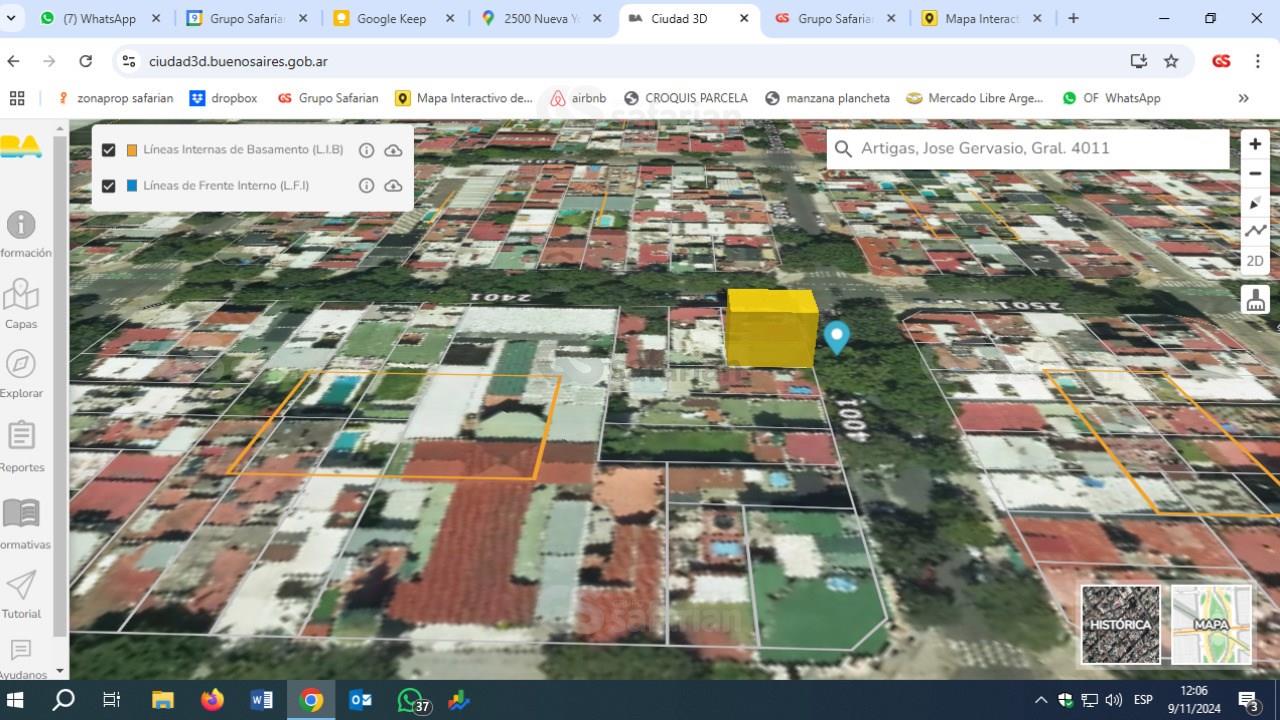Screen dimensions: 1280x720
Task: Close the Ciudad 3D tab
Action: [x=744, y=18]
